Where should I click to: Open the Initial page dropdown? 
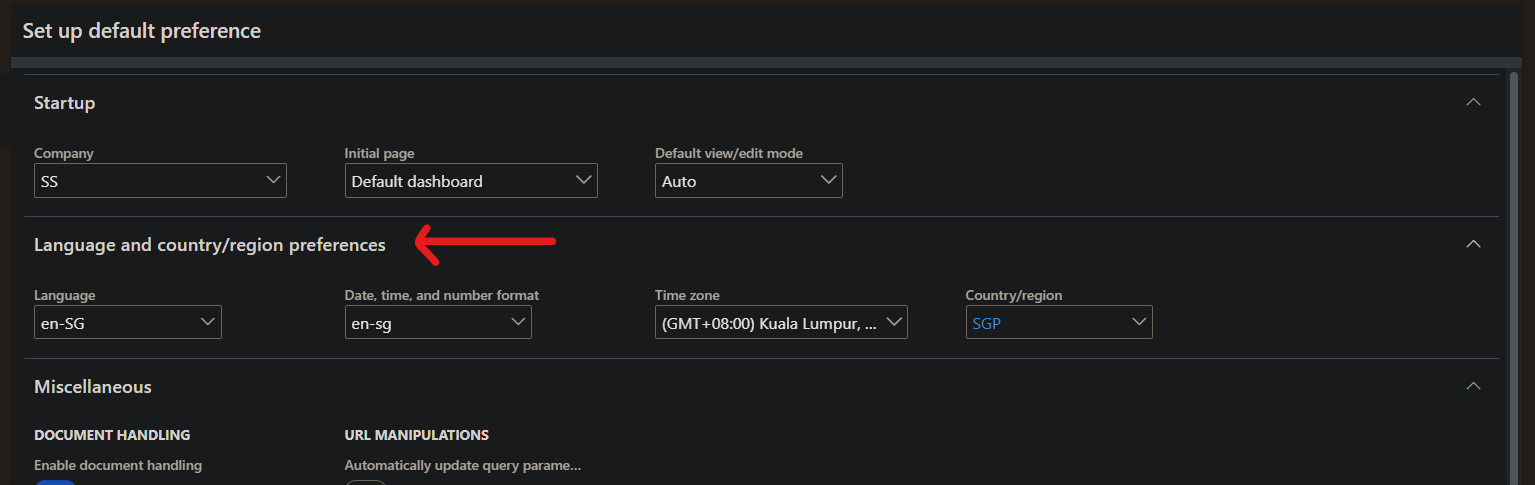click(584, 180)
